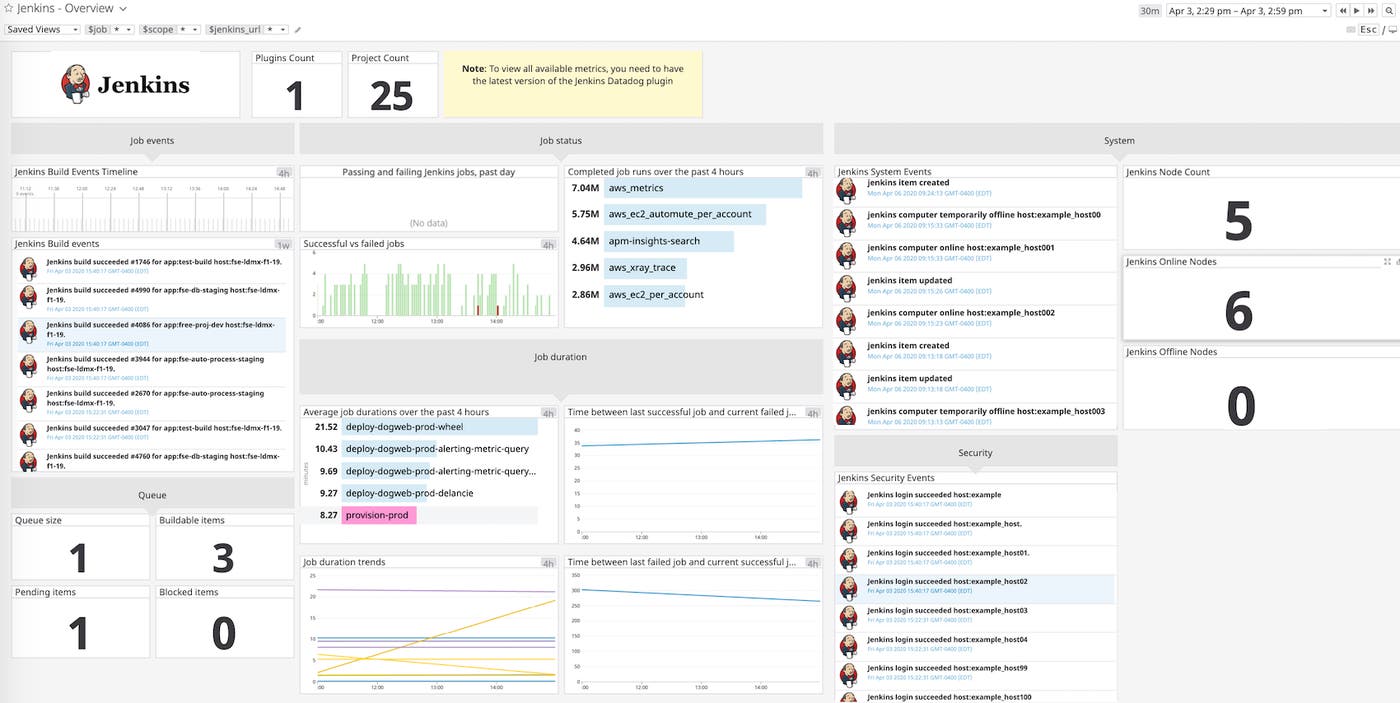Click the Job status section header
The width and height of the screenshot is (1400, 703).
click(560, 140)
